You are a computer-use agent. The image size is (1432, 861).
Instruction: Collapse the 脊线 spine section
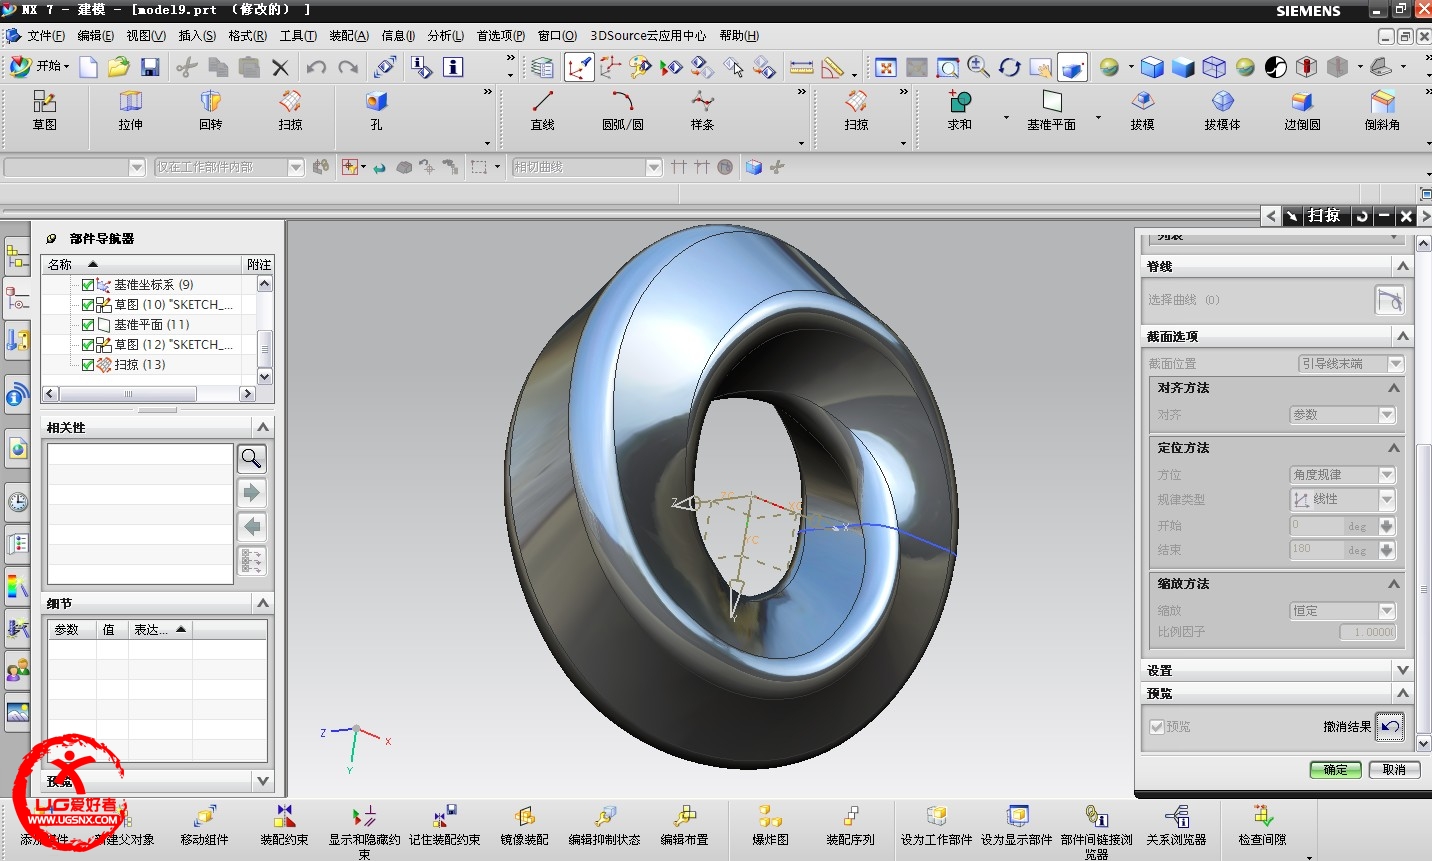pos(1403,266)
